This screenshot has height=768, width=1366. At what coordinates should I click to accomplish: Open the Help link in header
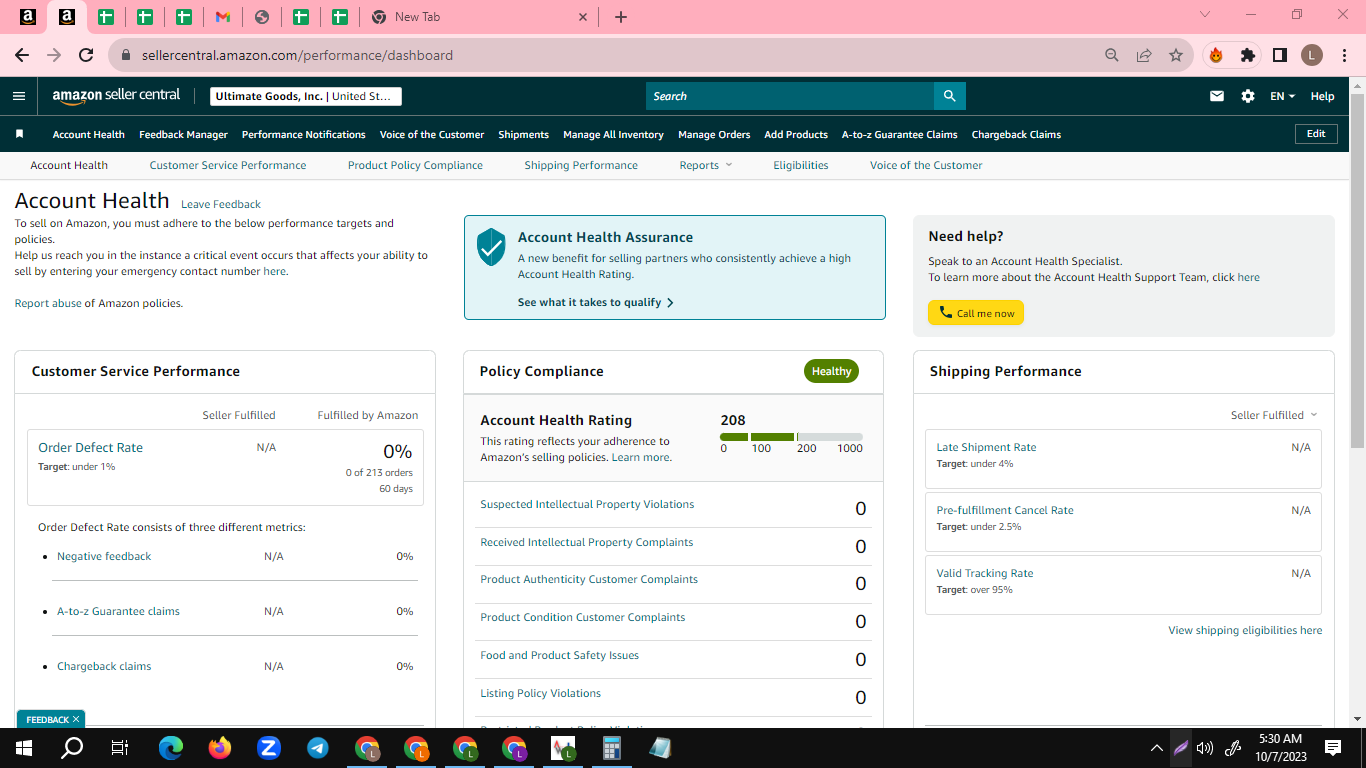pyautogui.click(x=1322, y=96)
